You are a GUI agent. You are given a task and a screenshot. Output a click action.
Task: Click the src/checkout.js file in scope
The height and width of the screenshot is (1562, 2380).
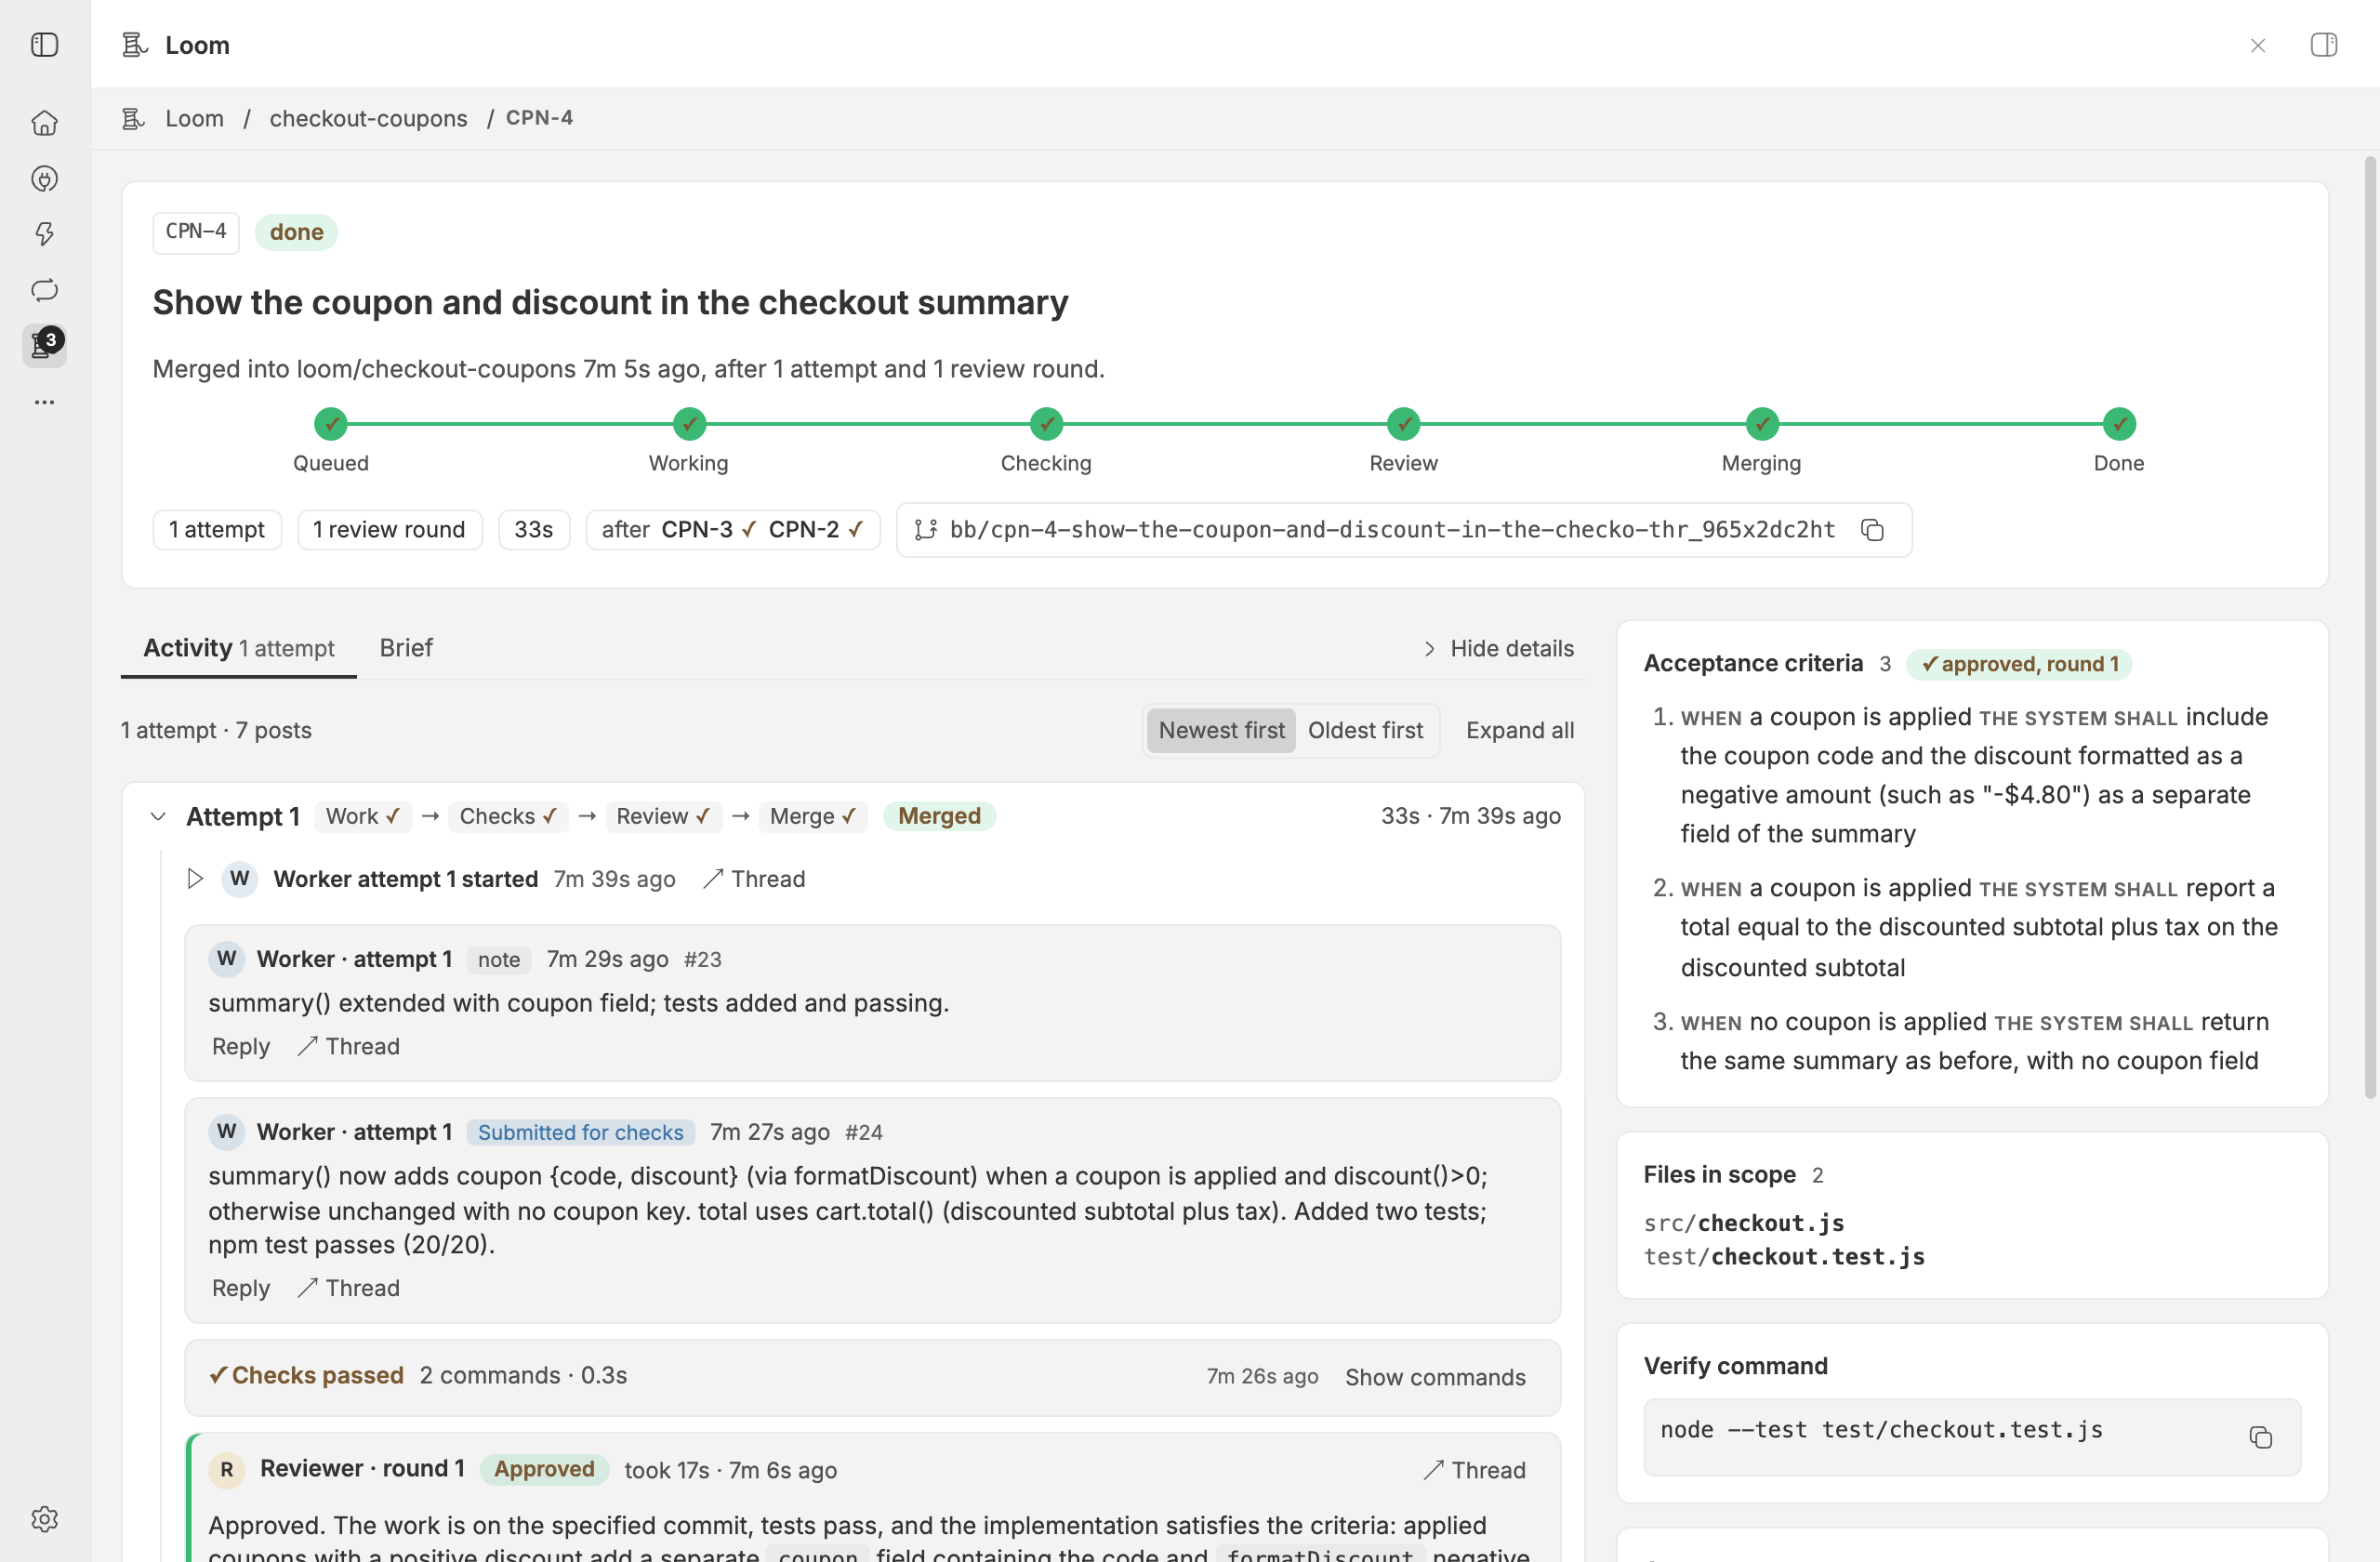pyautogui.click(x=1744, y=1222)
